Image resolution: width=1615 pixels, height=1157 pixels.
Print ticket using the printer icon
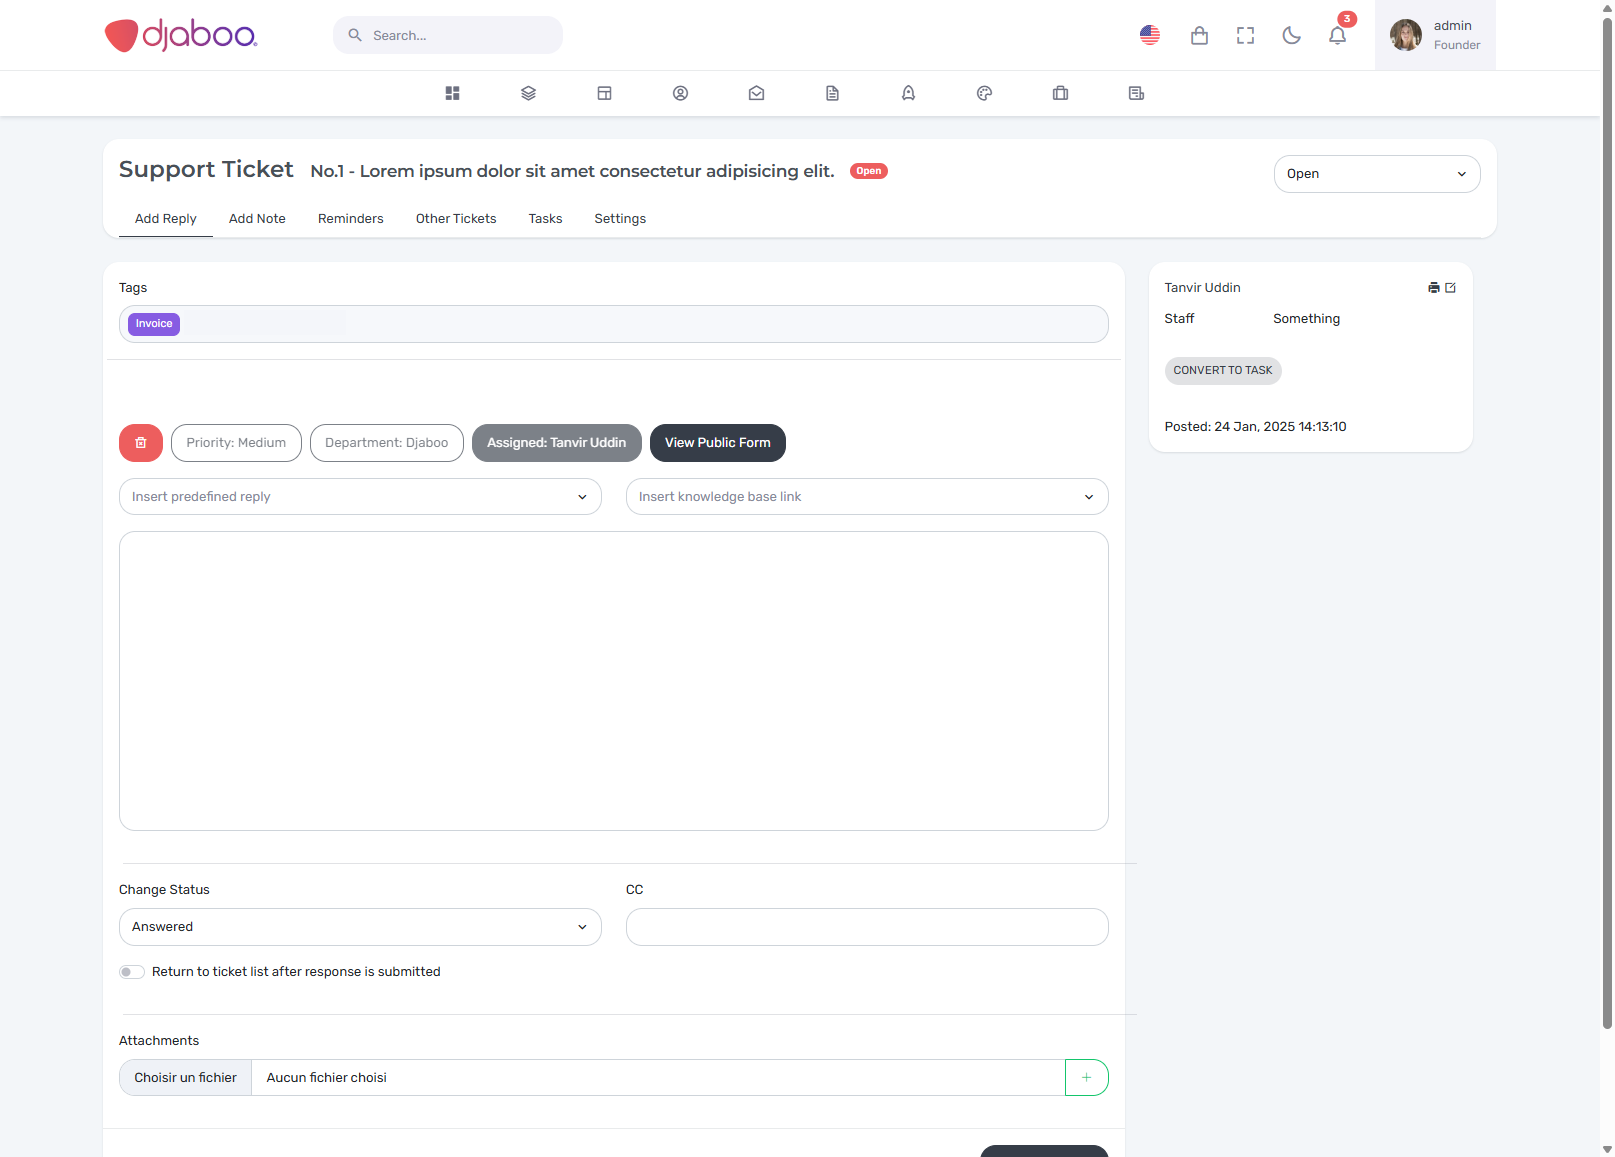1434,288
